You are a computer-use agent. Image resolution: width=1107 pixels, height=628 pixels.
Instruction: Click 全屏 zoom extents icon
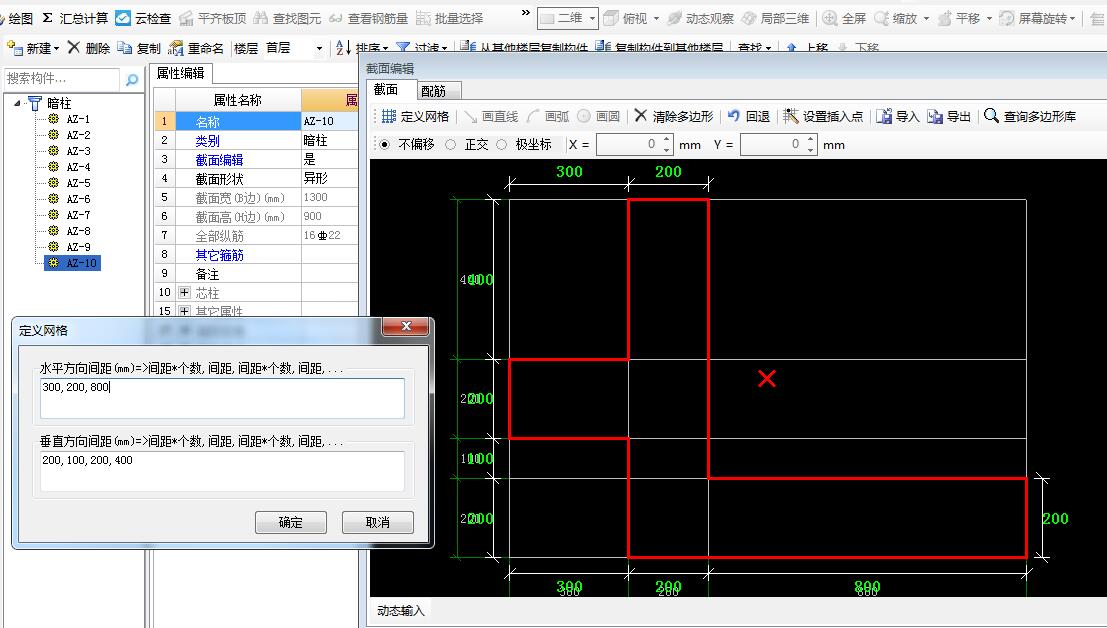click(830, 18)
